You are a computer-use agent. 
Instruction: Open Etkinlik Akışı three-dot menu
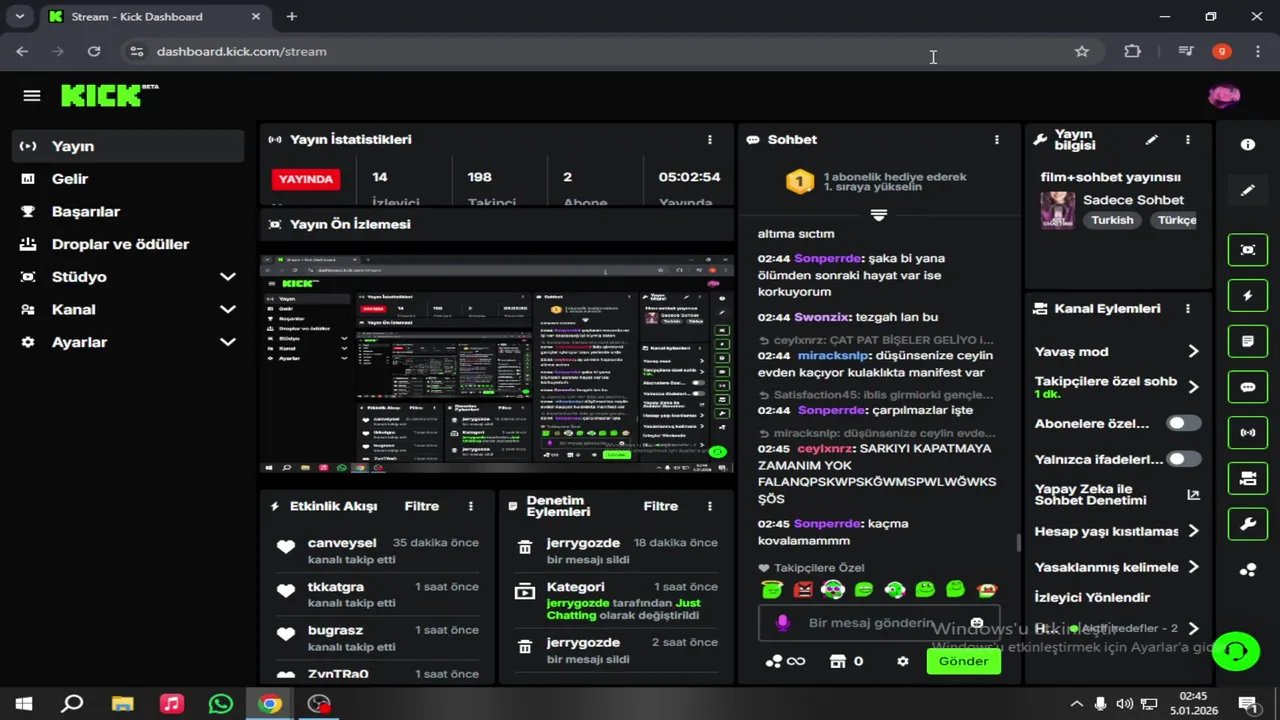click(x=471, y=507)
